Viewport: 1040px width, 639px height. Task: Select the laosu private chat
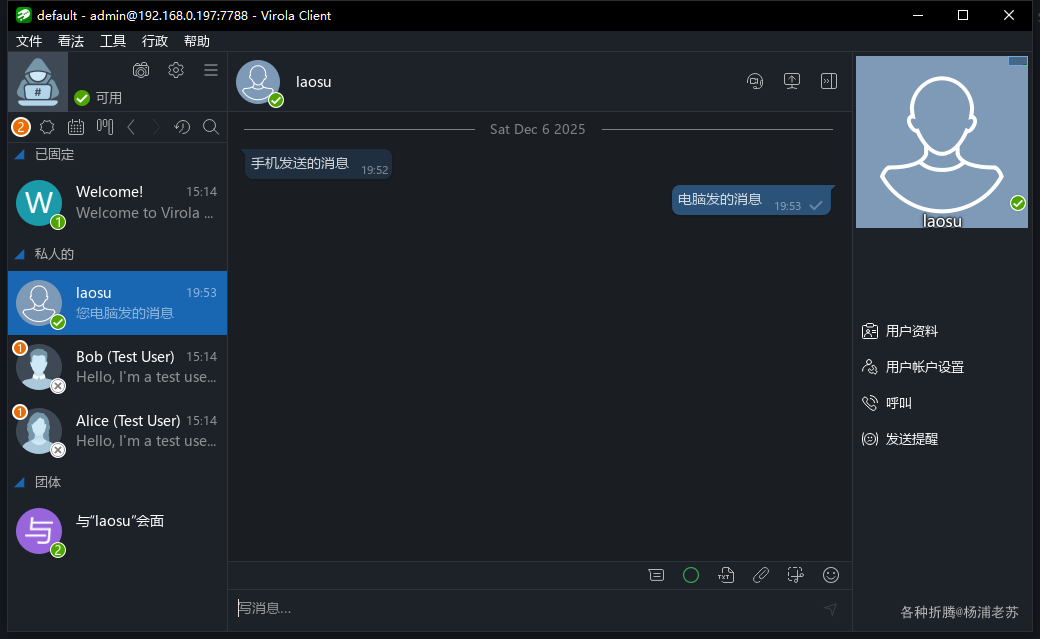pyautogui.click(x=117, y=303)
